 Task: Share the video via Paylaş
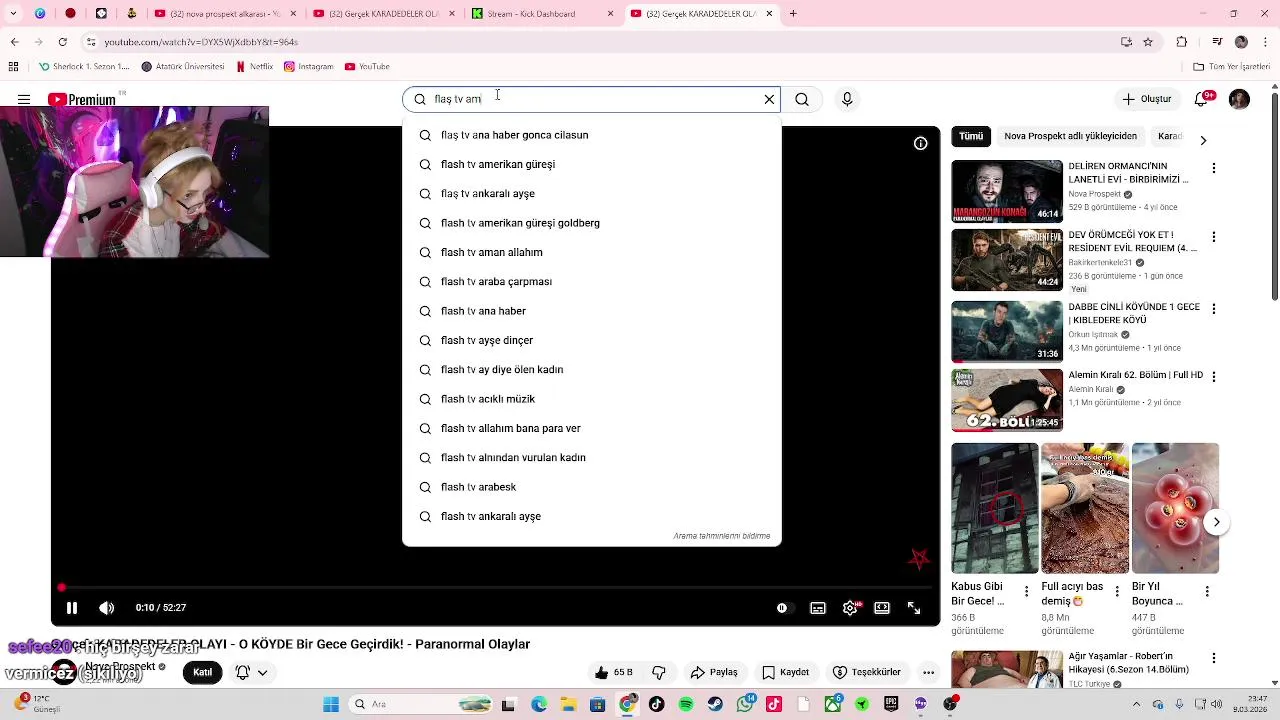click(714, 672)
